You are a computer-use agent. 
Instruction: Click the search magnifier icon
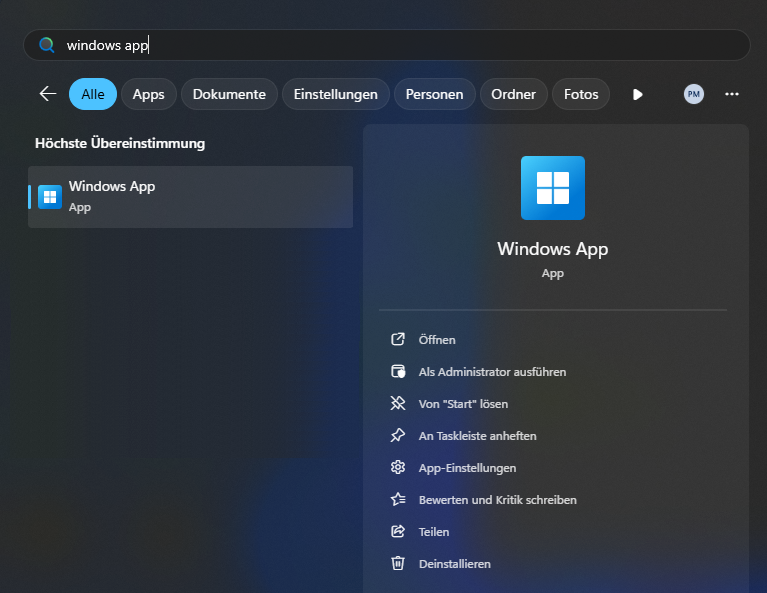46,45
